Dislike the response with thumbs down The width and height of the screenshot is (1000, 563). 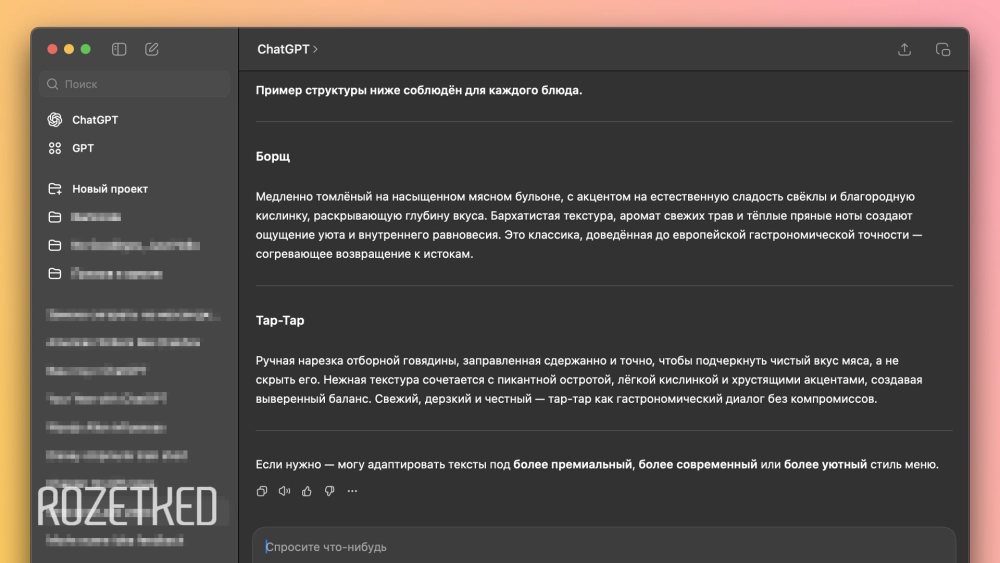(329, 491)
